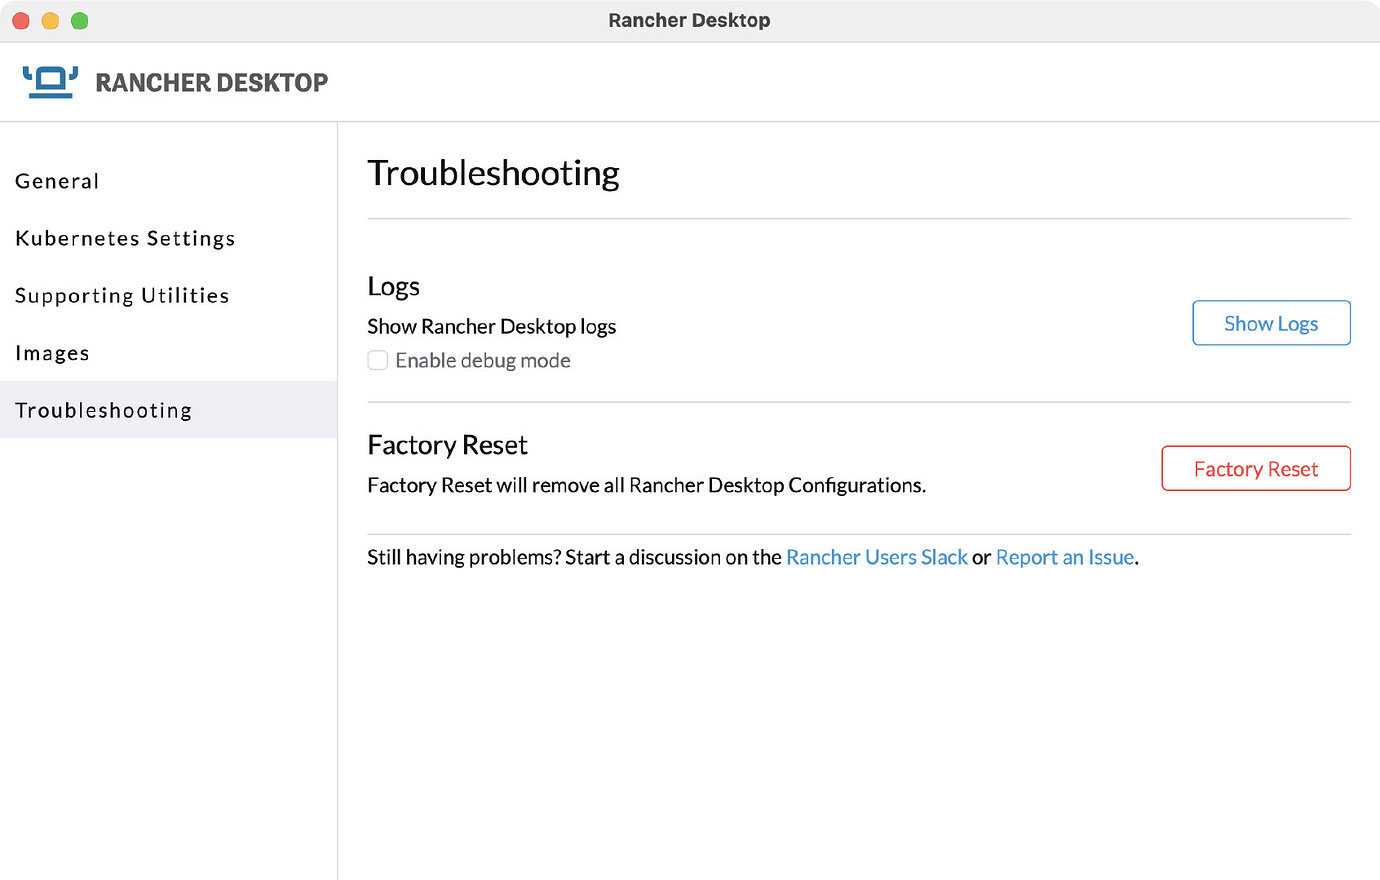Click the RANCHER DESKTOP header title text

(211, 83)
